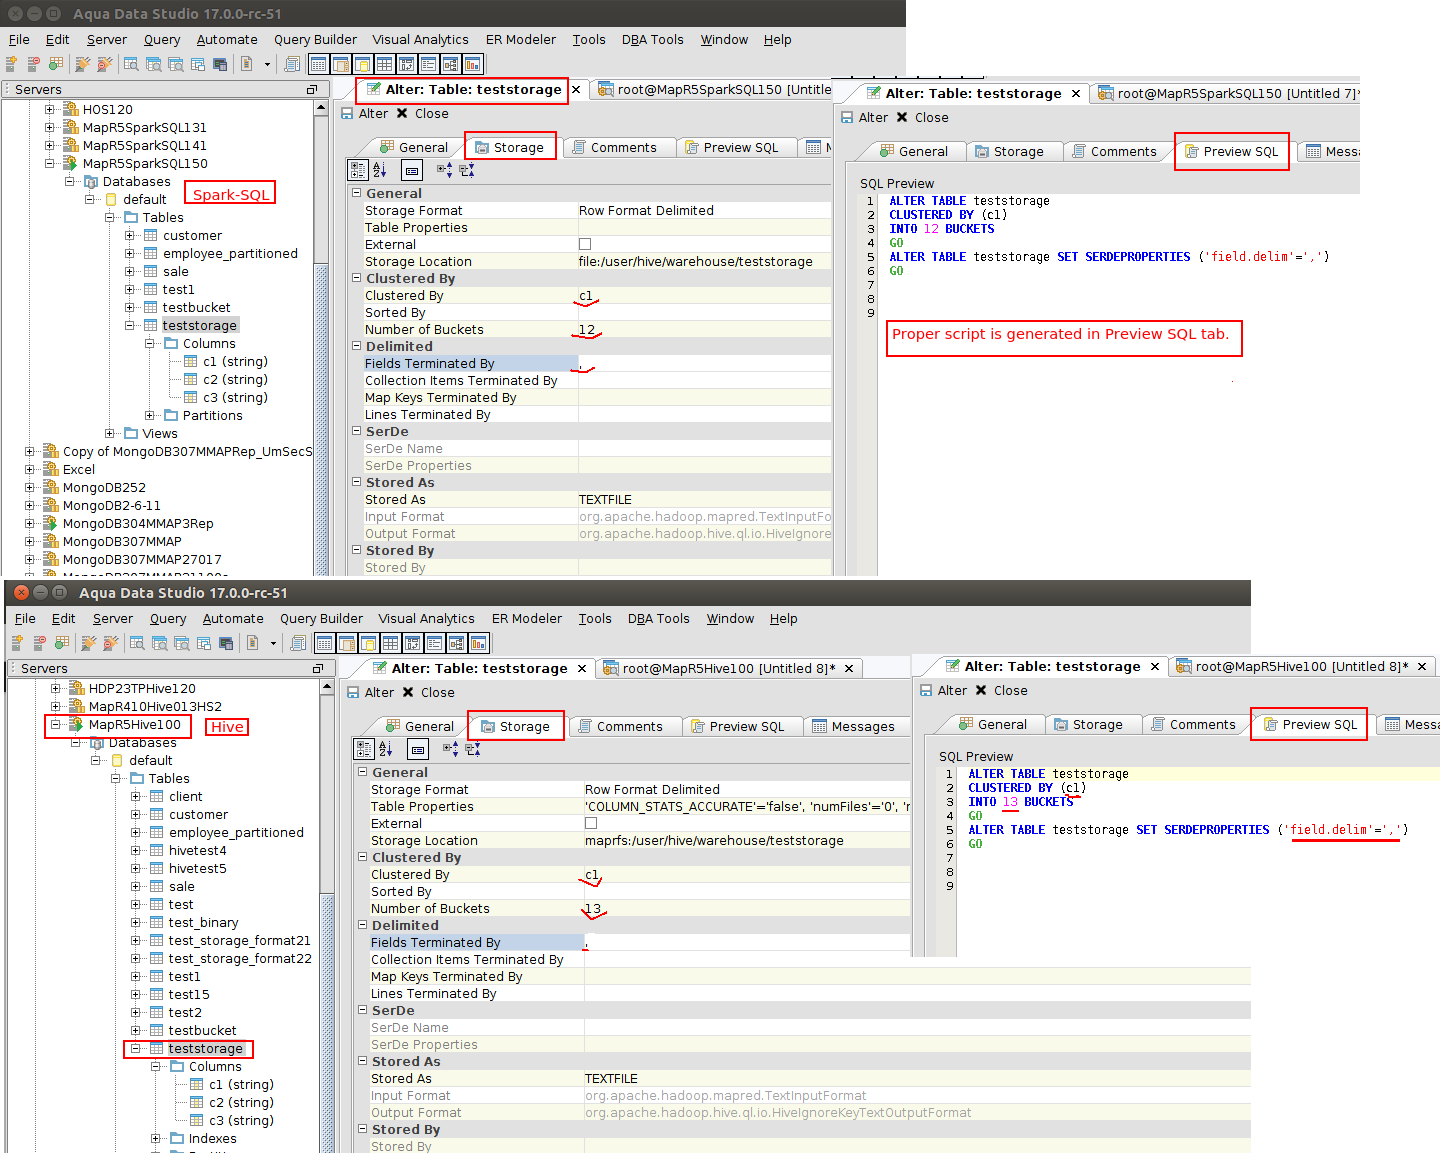The height and width of the screenshot is (1153, 1440).
Task: Open DBA Tools menu in bottom window
Action: (x=658, y=619)
